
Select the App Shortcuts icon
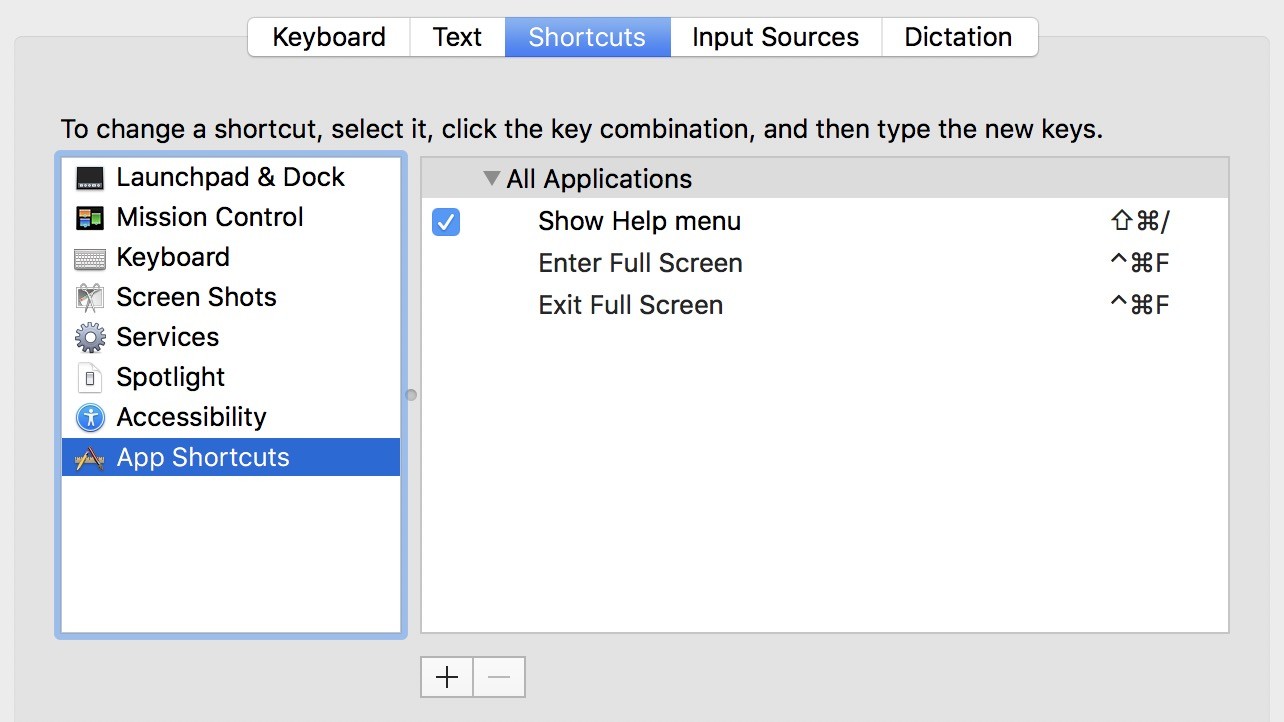tap(90, 458)
